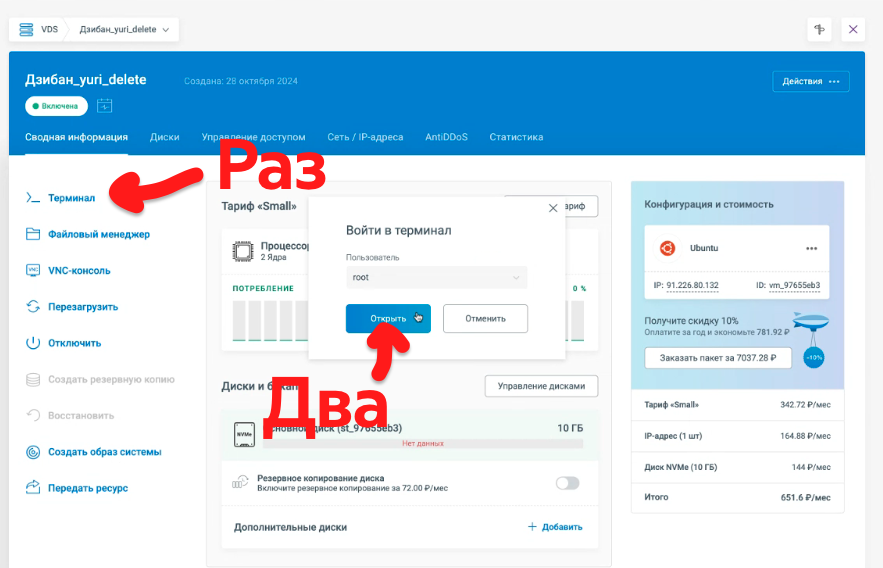This screenshot has height=568, width=883.
Task: Open the Ubuntu three-dots menu
Action: pyautogui.click(x=812, y=249)
